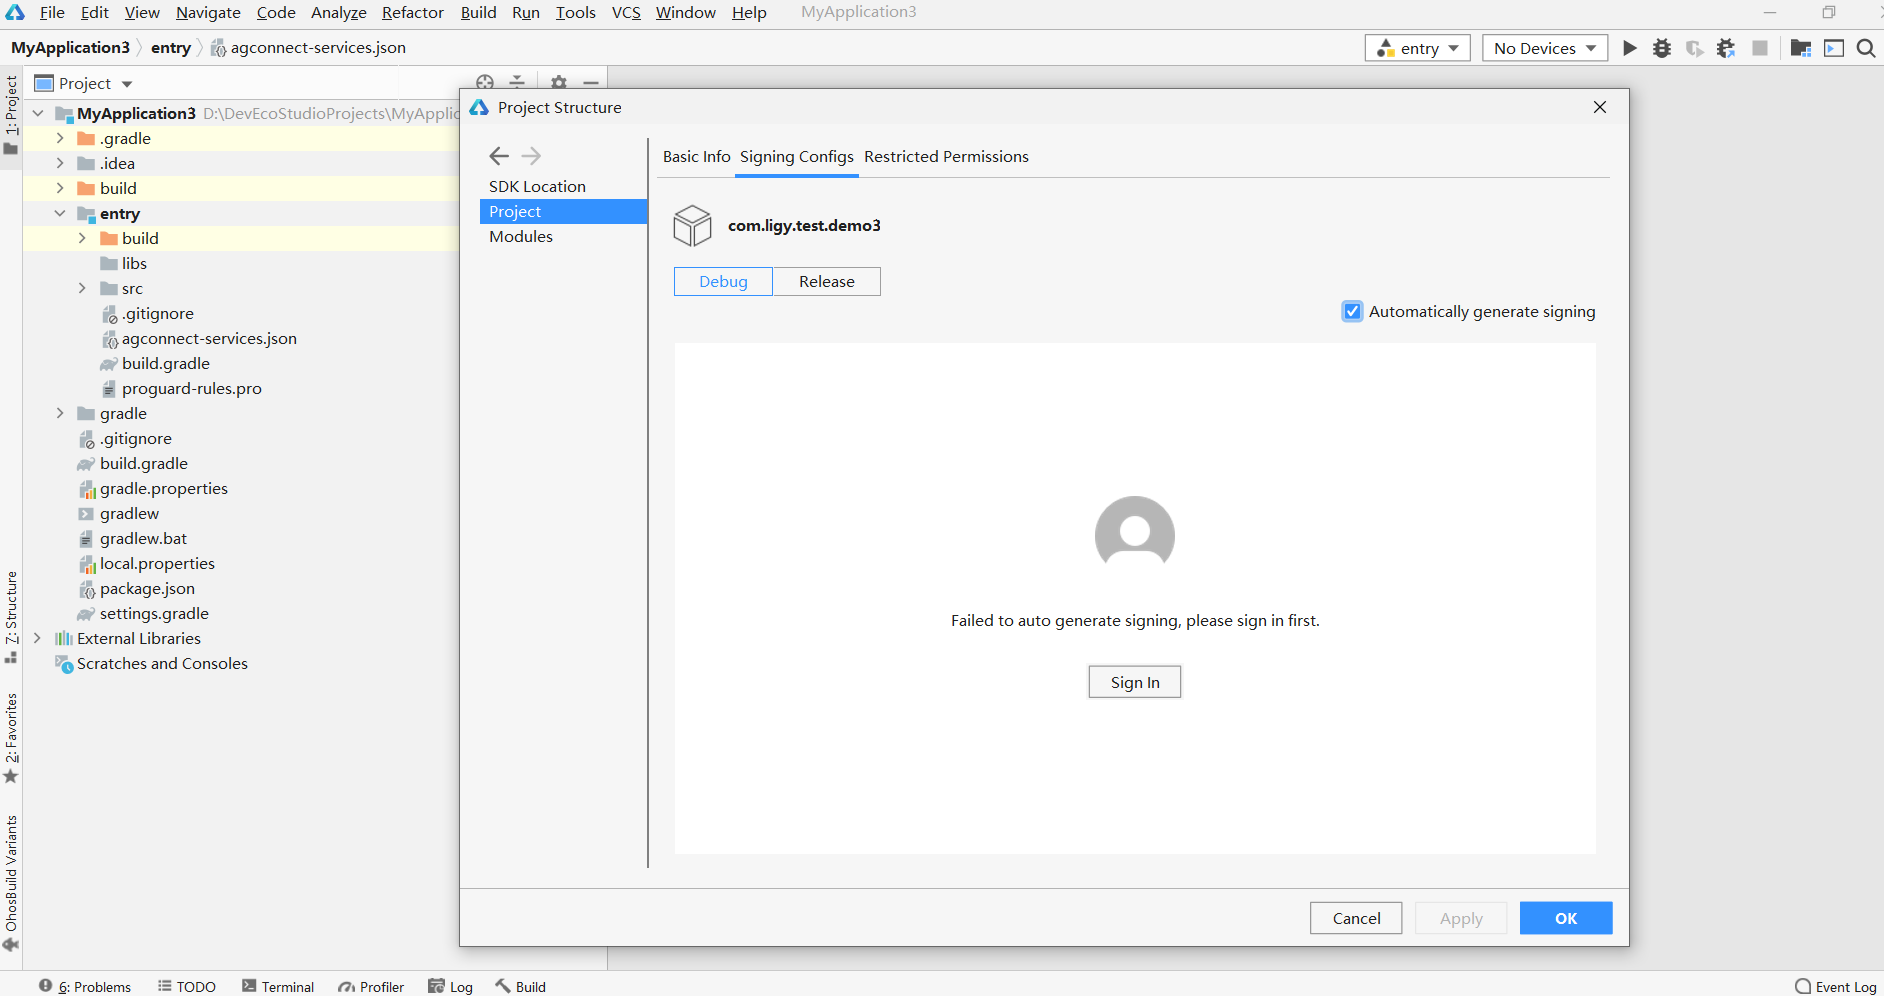Viewport: 1884px width, 996px height.
Task: Expand the .gradle folder
Action: (60, 138)
